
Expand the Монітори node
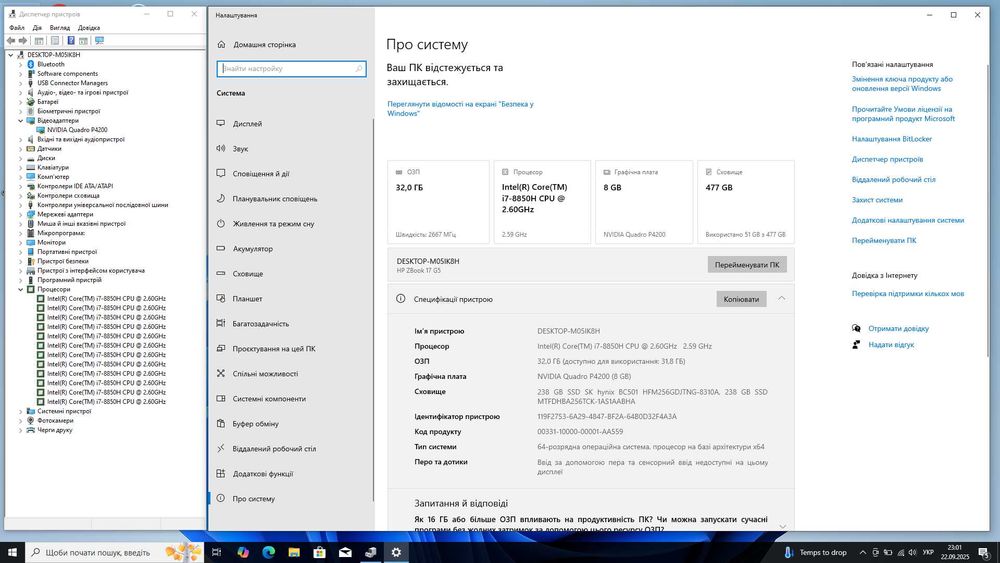[20, 242]
